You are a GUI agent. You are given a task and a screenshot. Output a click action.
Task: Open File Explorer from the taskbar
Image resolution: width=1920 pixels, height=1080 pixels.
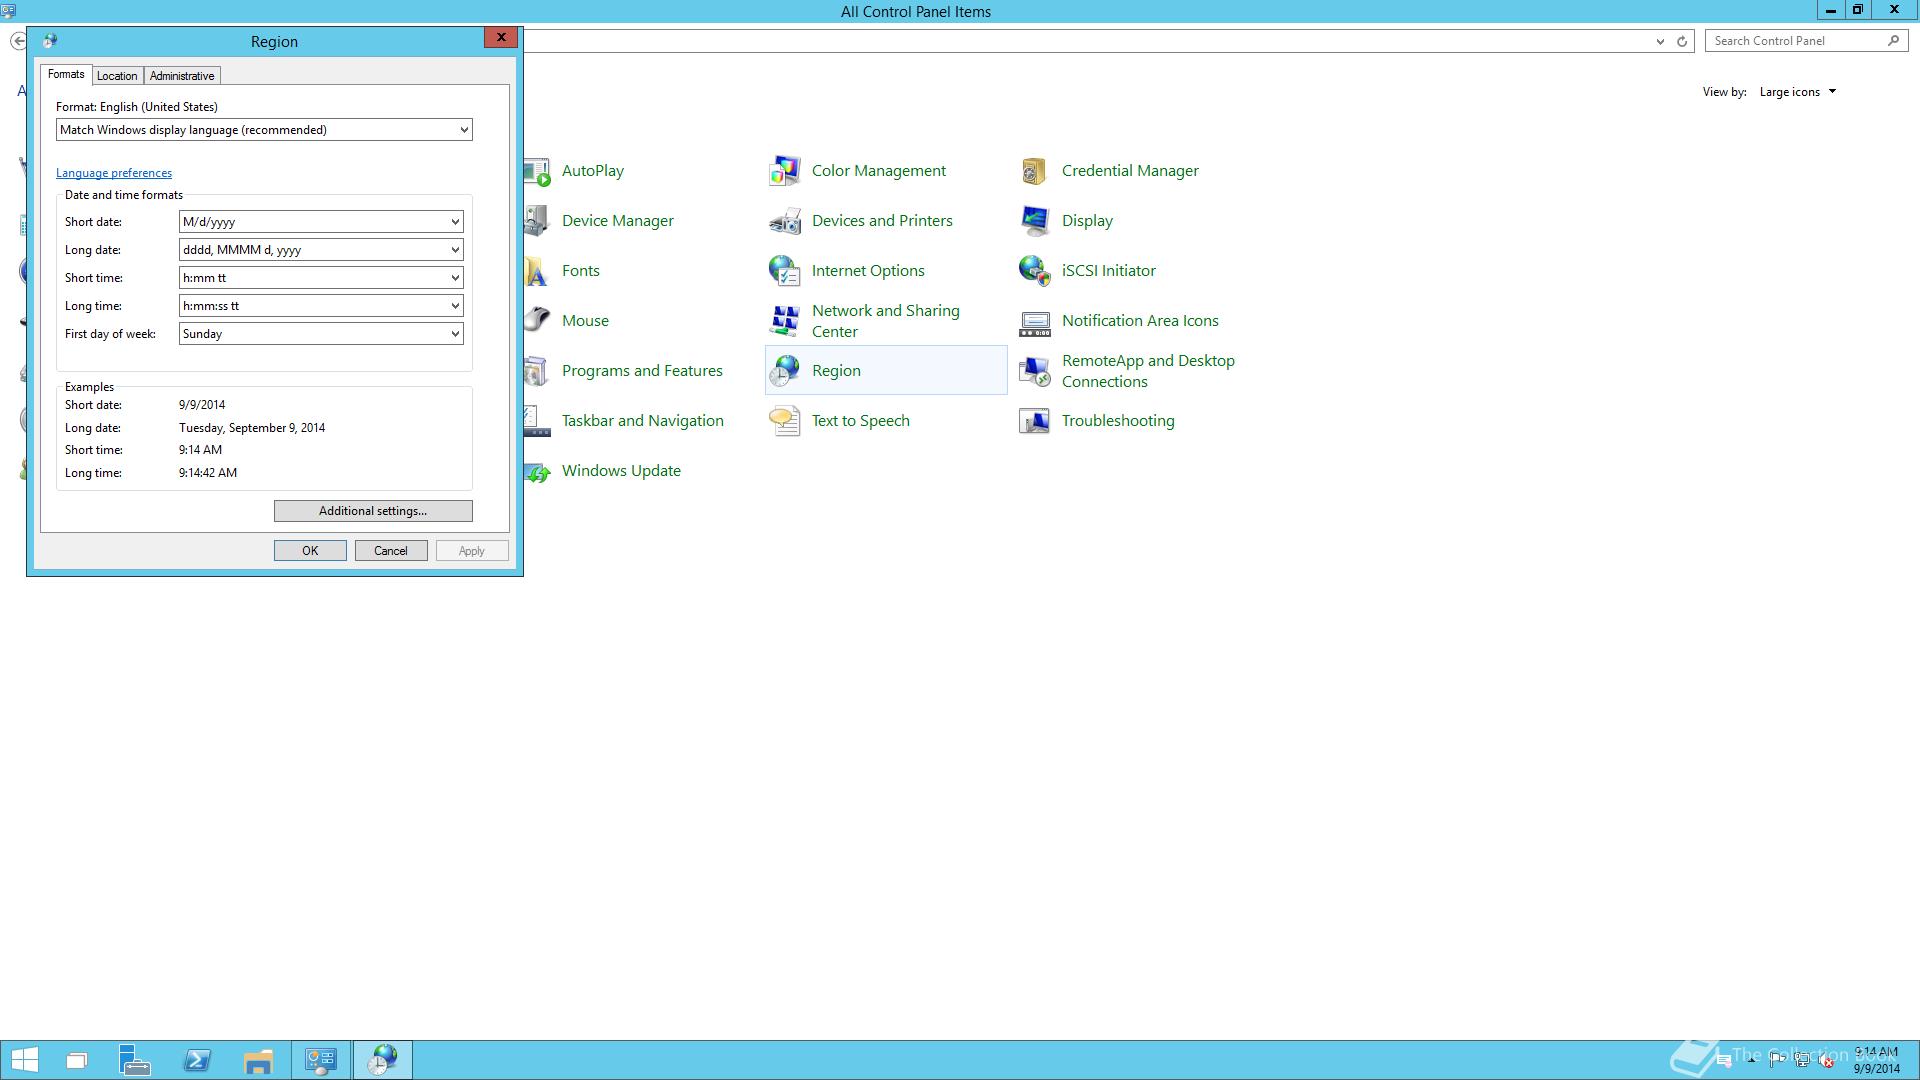pyautogui.click(x=258, y=1060)
